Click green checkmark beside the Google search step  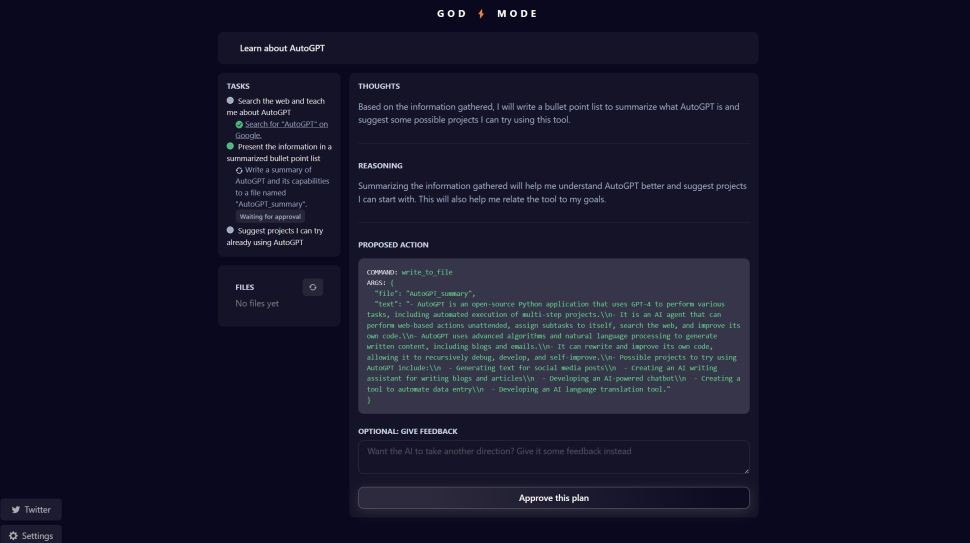240,124
